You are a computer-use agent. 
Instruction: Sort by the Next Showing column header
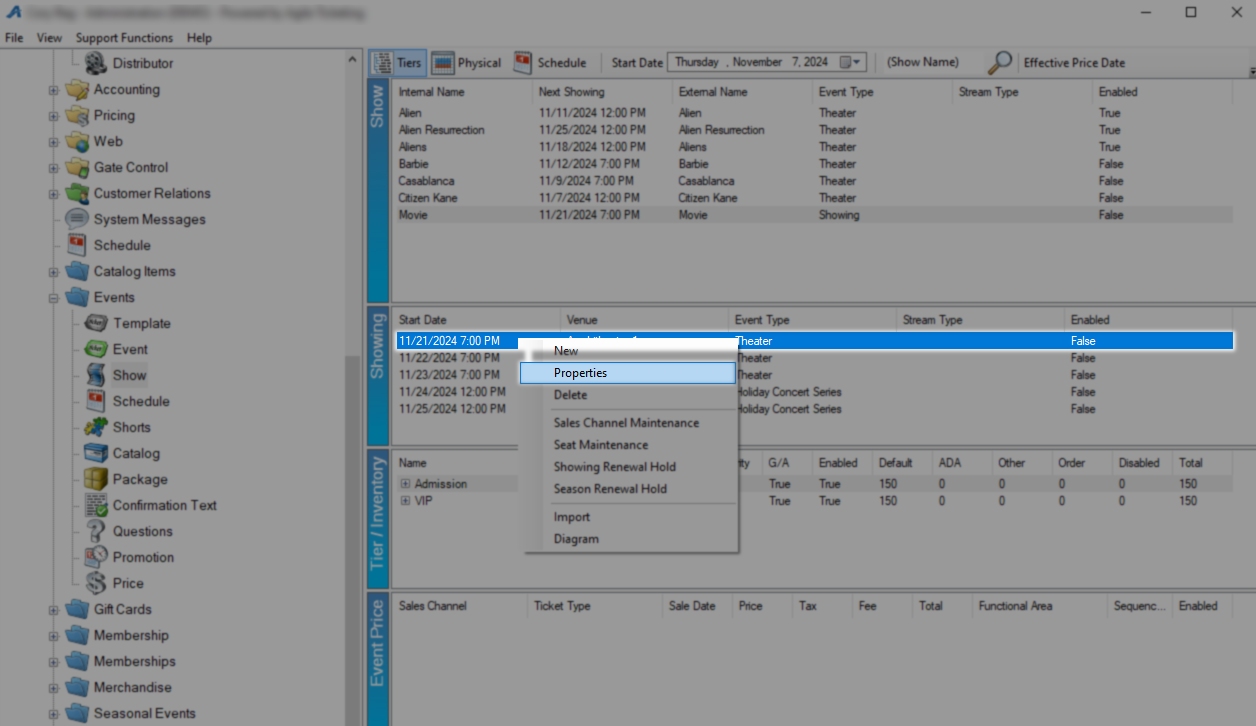pos(603,92)
